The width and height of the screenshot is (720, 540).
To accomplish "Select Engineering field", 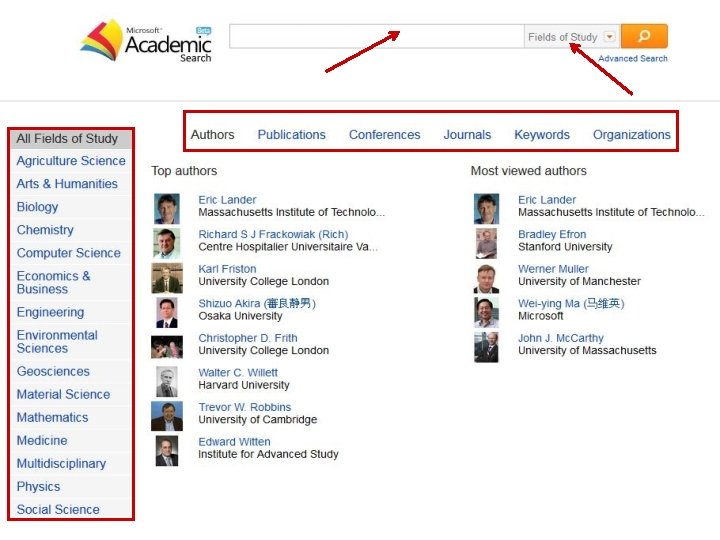I will click(51, 312).
